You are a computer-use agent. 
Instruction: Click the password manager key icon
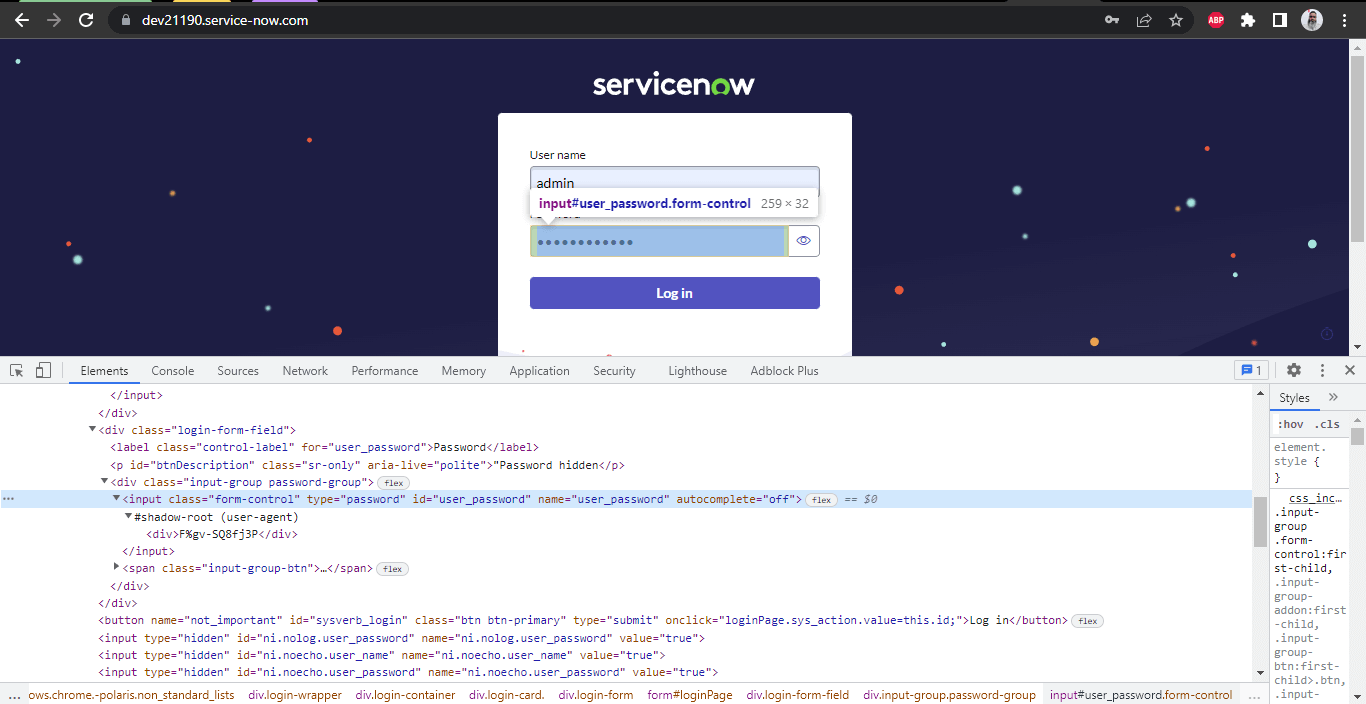(x=1111, y=19)
